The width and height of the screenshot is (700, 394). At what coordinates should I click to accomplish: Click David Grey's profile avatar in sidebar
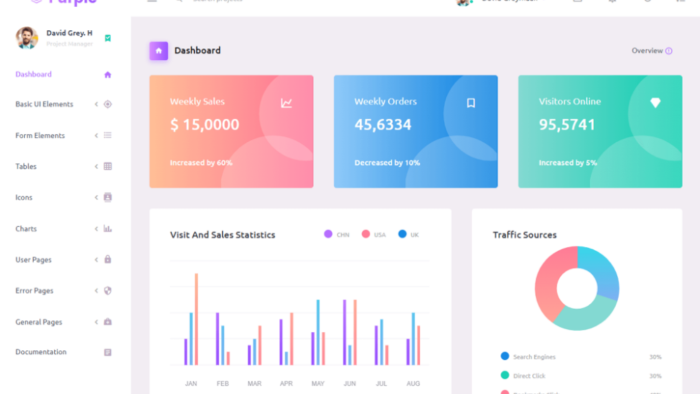click(x=27, y=37)
